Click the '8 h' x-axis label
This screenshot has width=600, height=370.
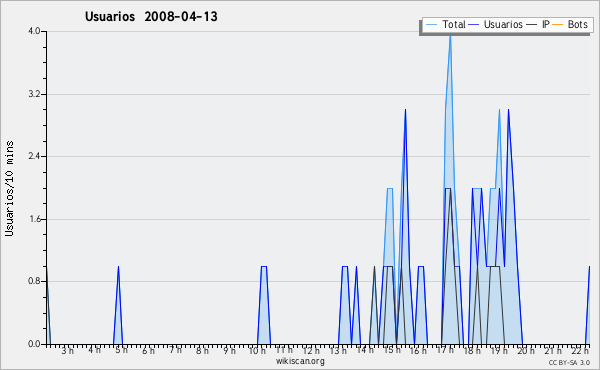coord(202,350)
